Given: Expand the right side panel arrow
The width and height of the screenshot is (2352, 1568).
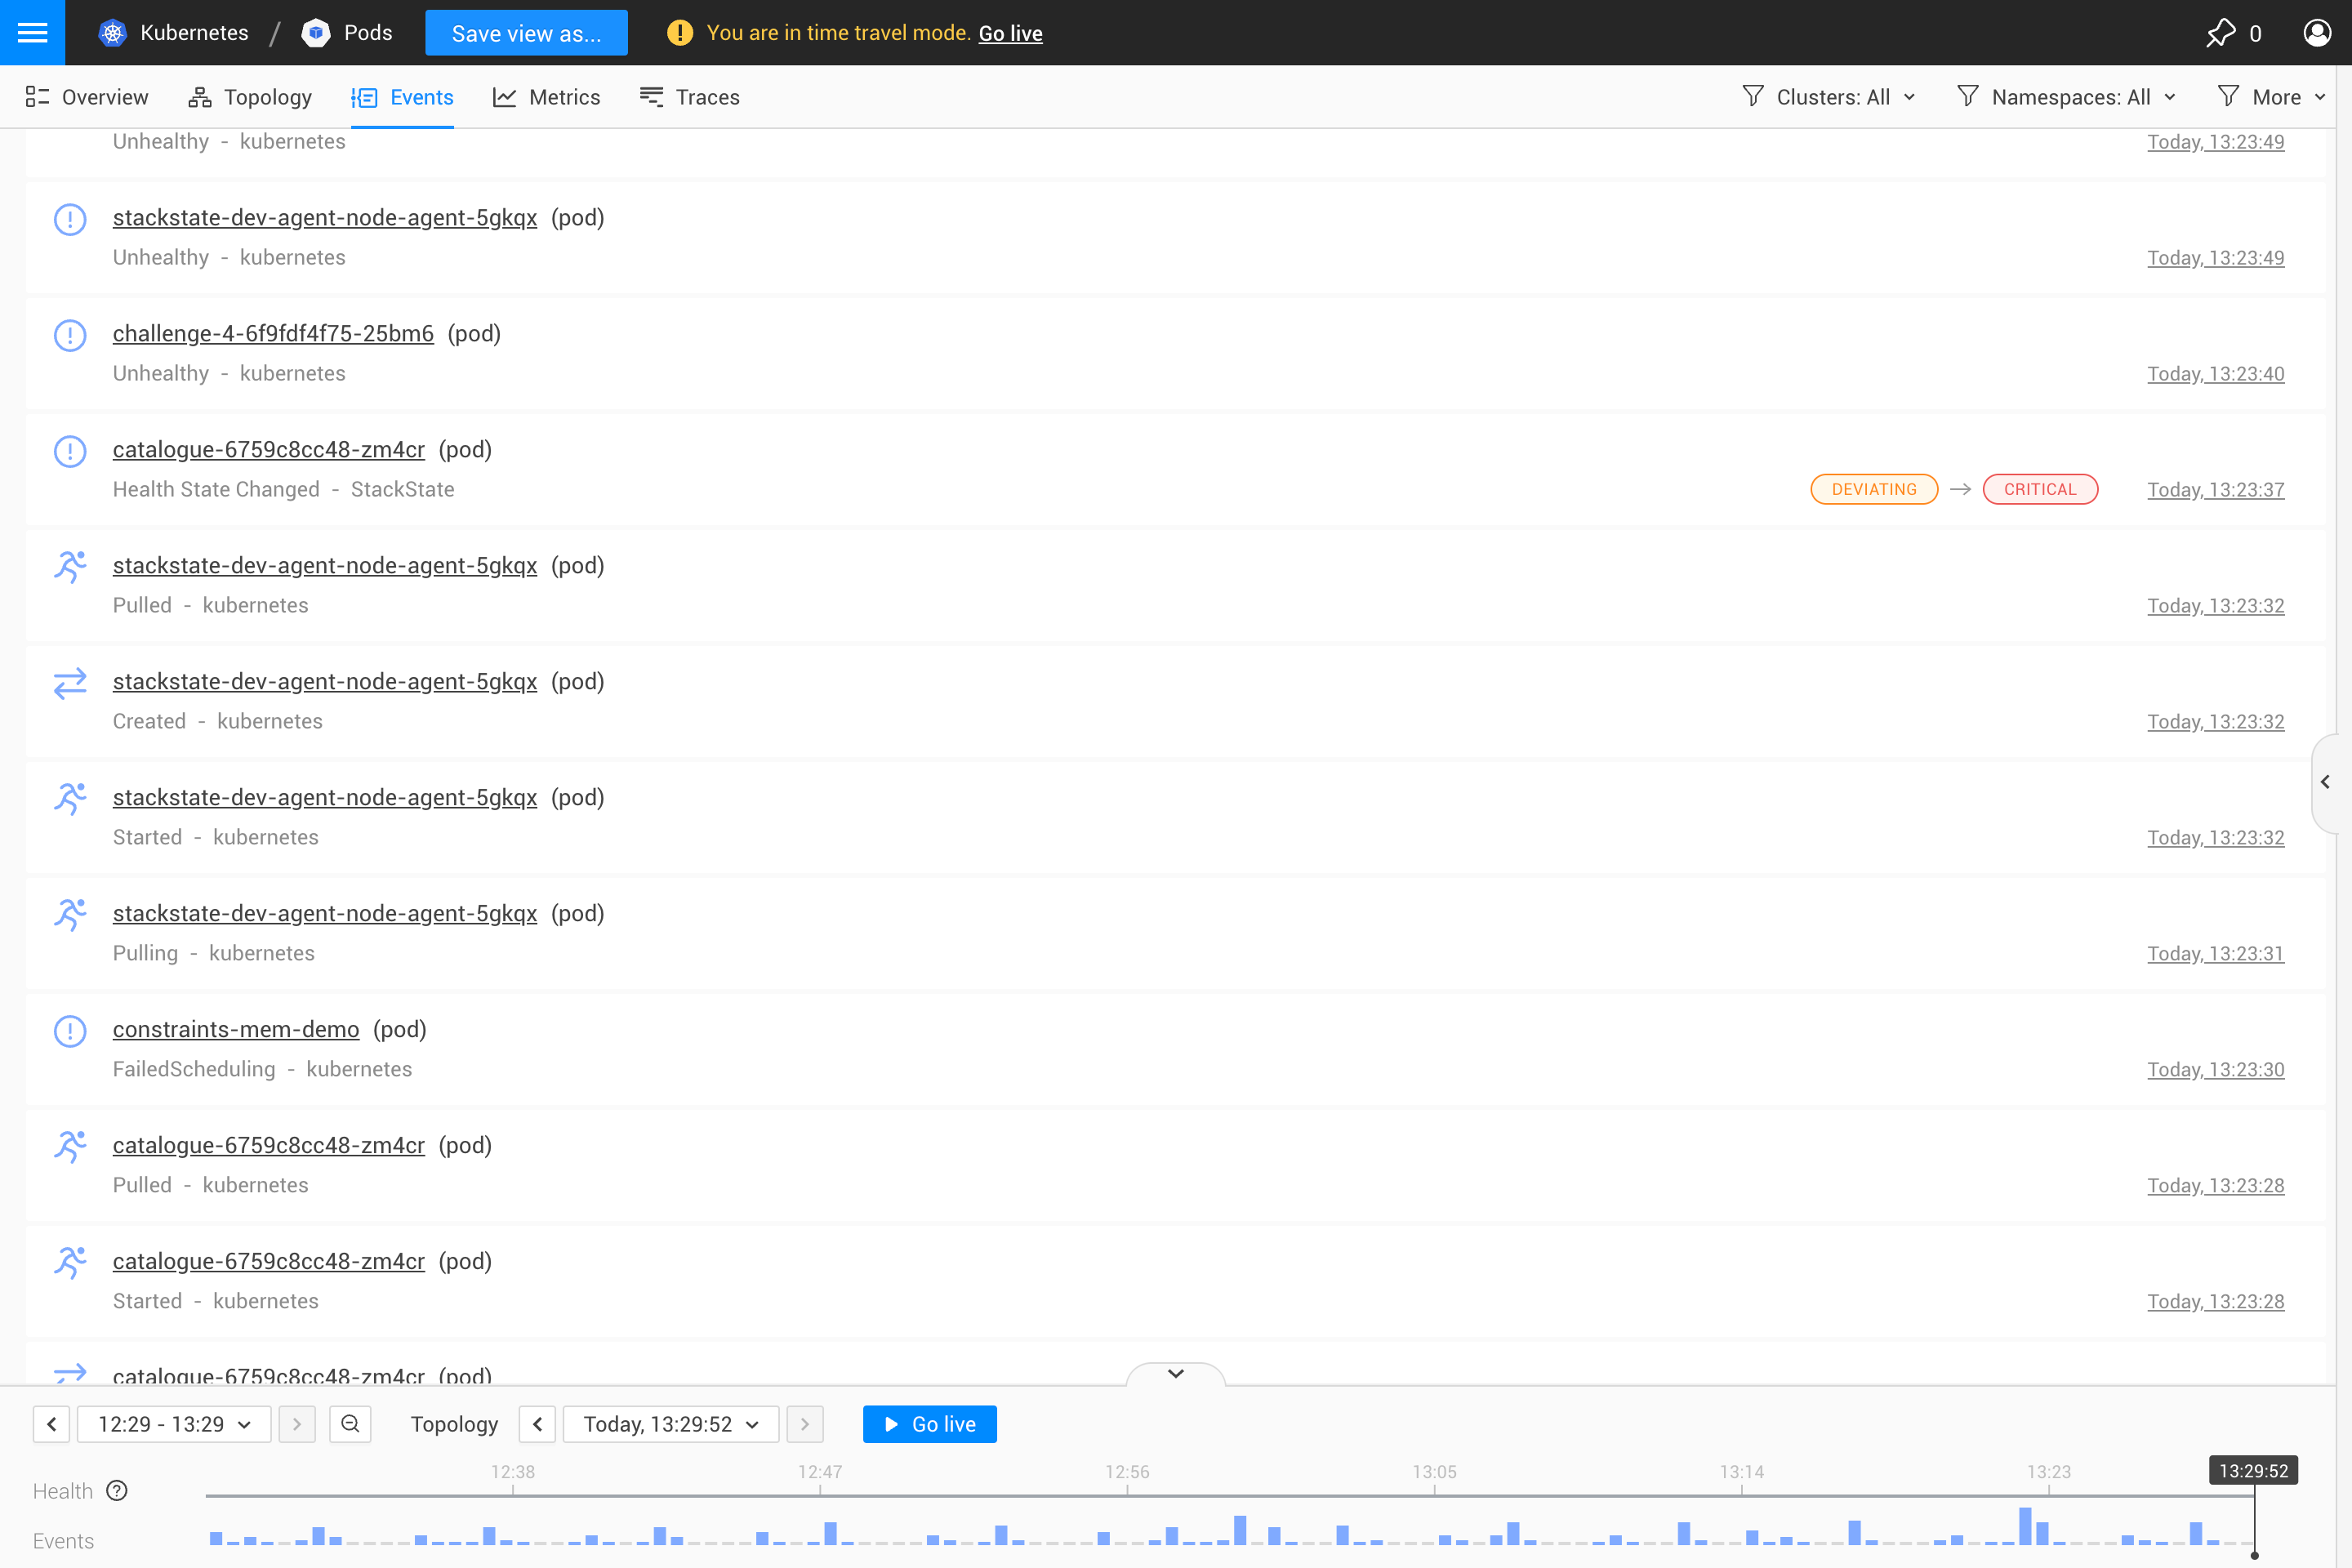Looking at the screenshot, I should click(x=2326, y=782).
